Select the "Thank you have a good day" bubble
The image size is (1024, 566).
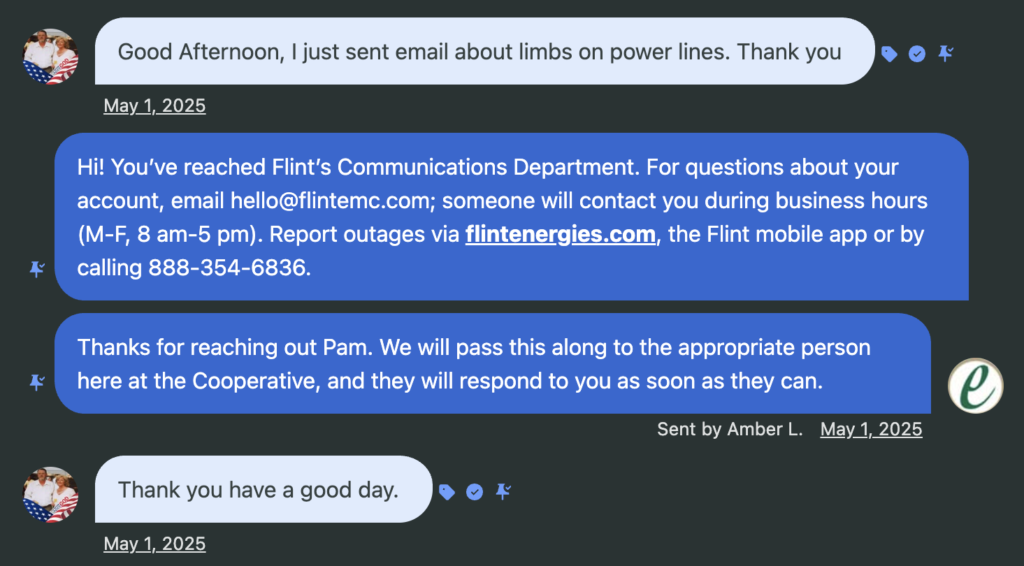click(260, 490)
